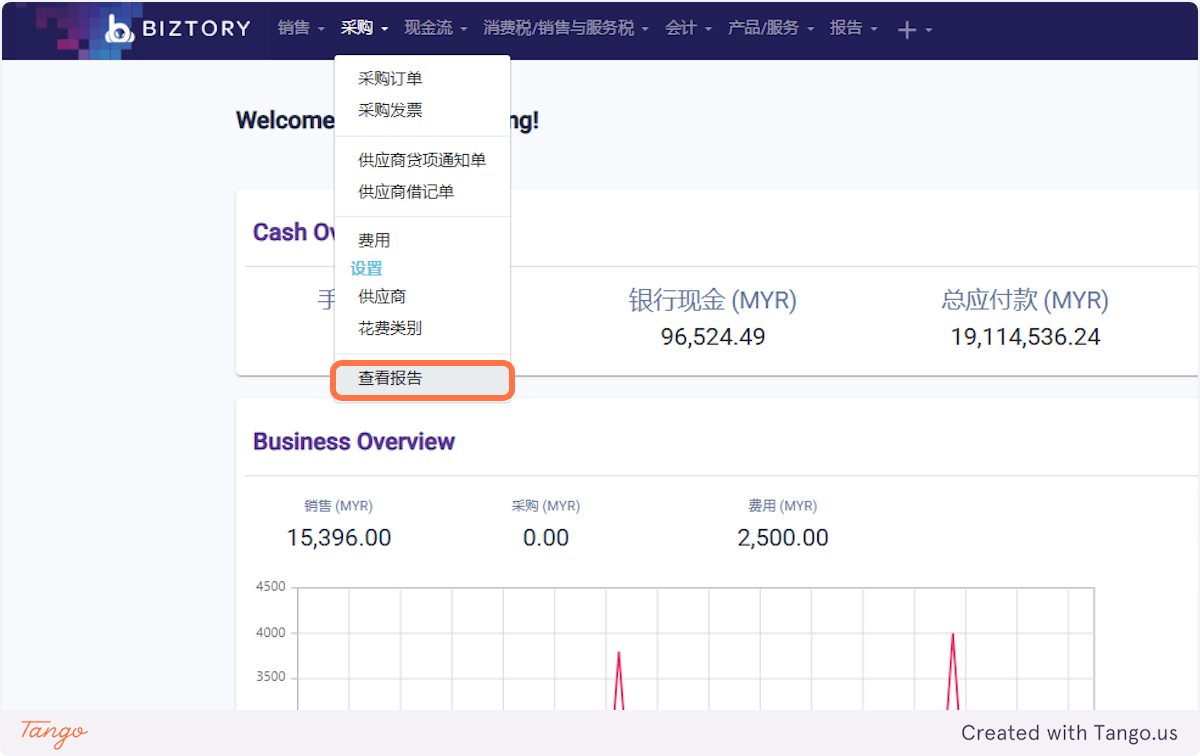Click the 销售 (MYR) overview label
The image size is (1200, 756).
click(339, 507)
